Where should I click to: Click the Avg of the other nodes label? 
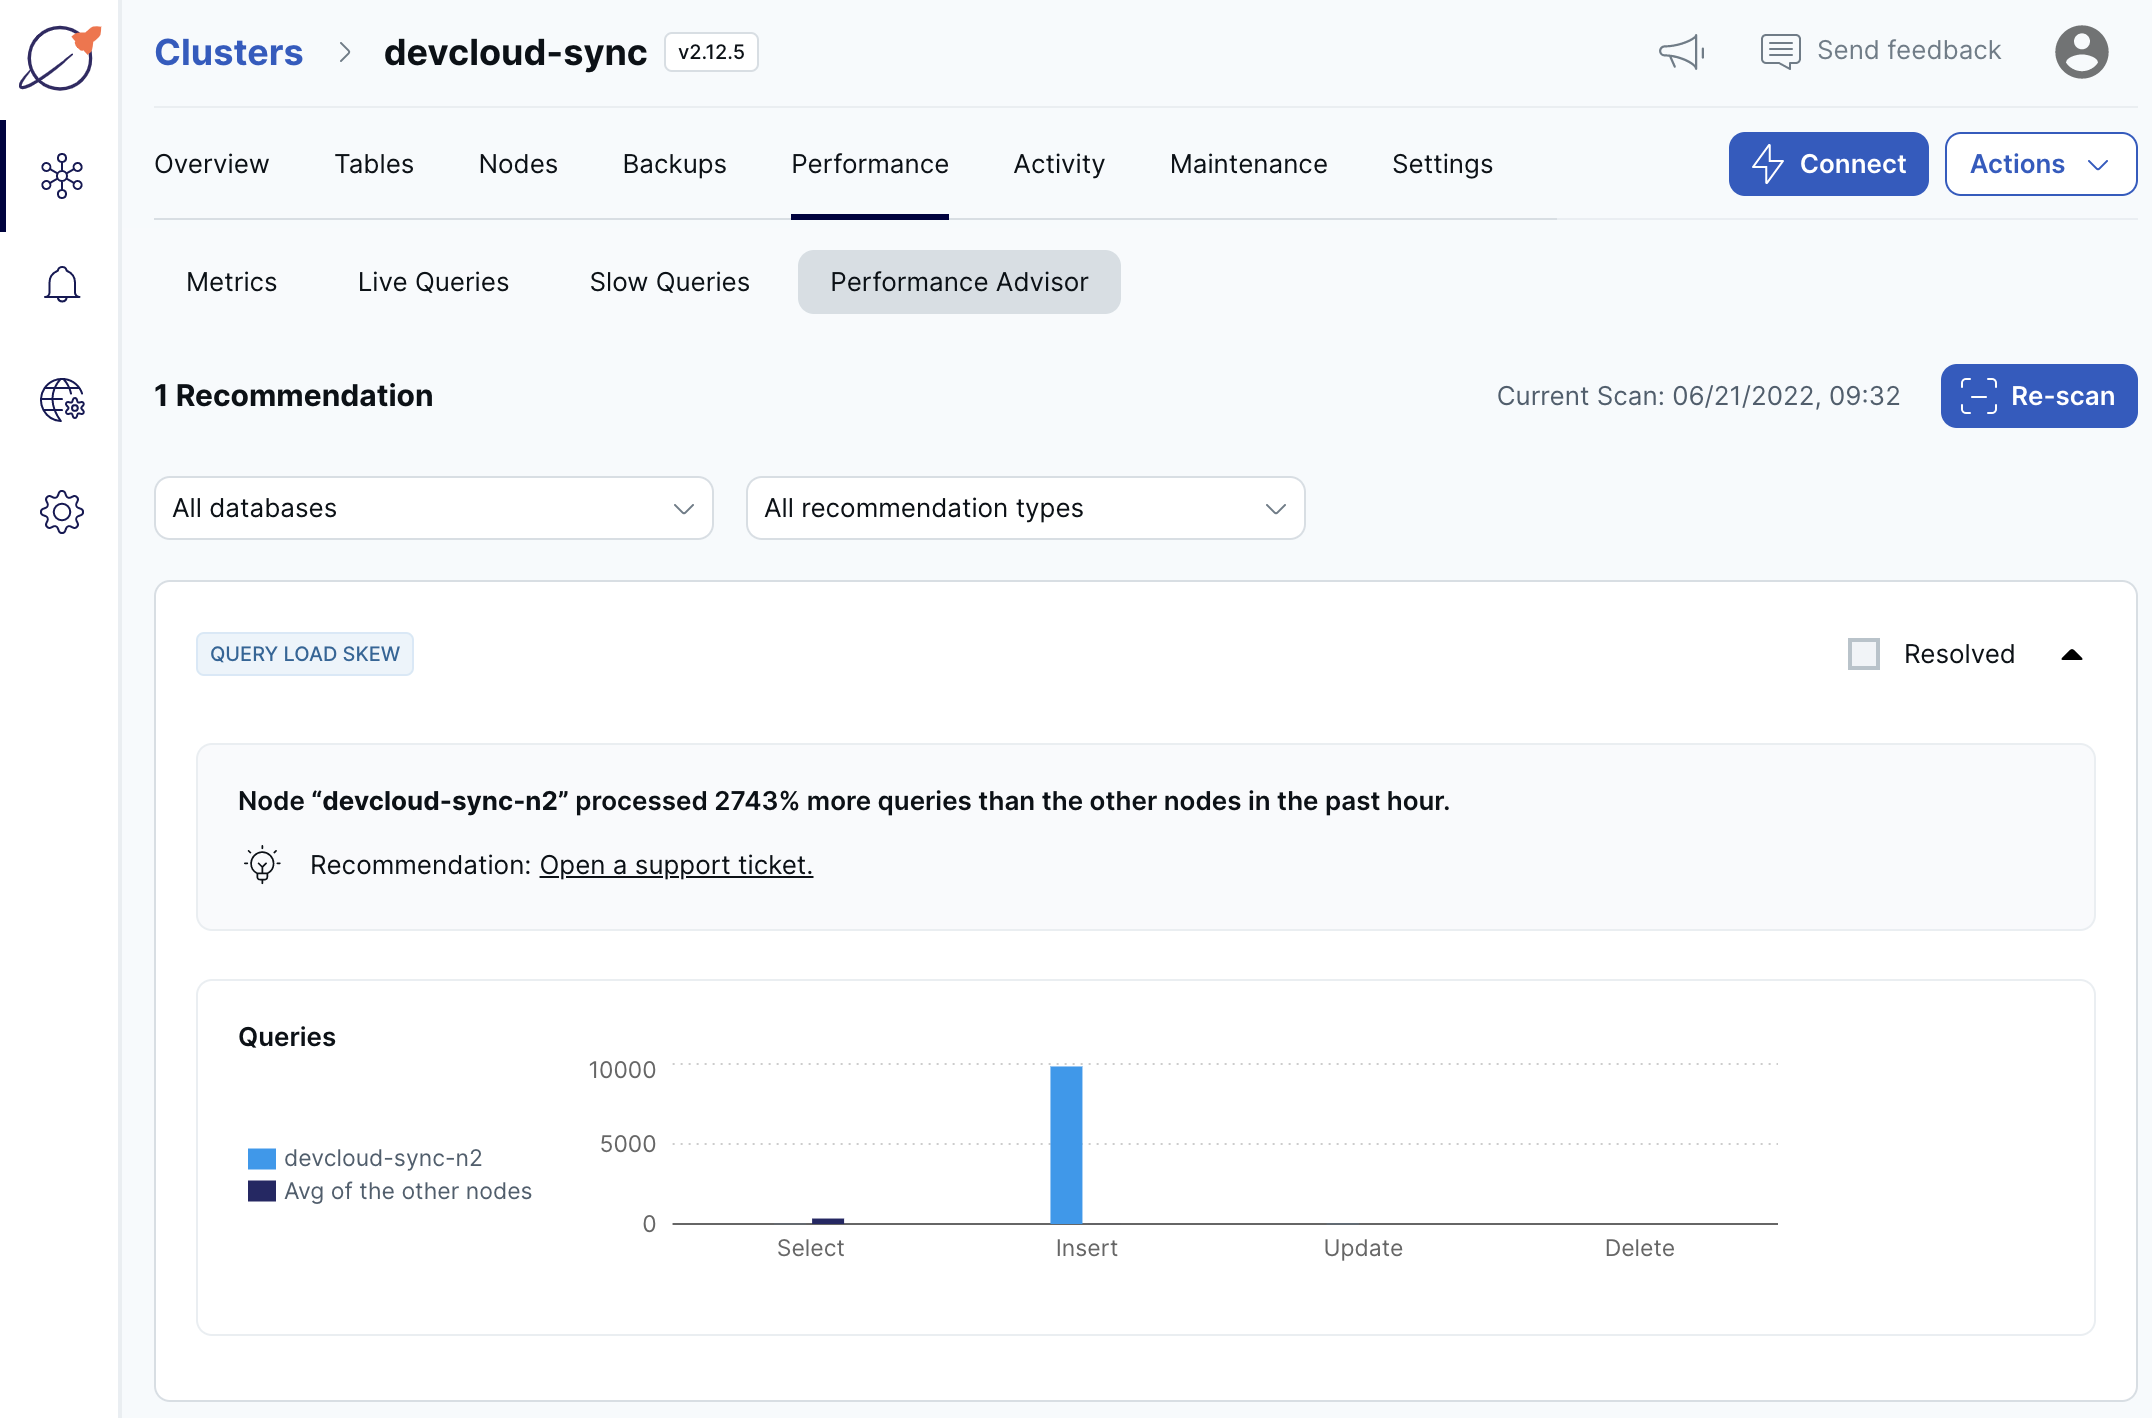click(x=408, y=1191)
